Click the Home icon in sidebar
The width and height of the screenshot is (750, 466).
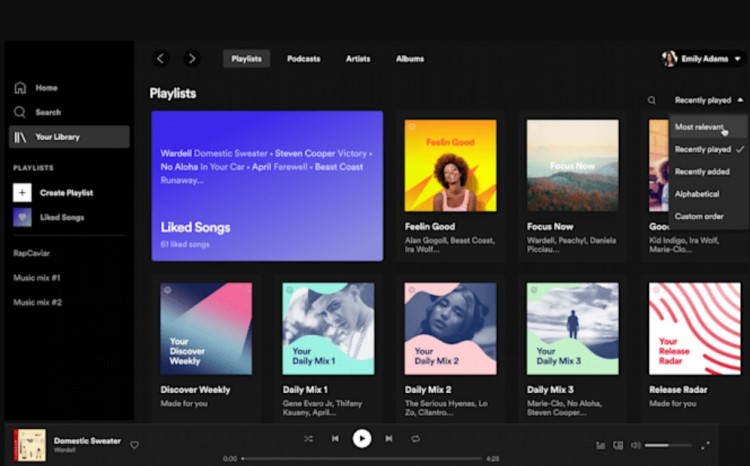[x=20, y=88]
